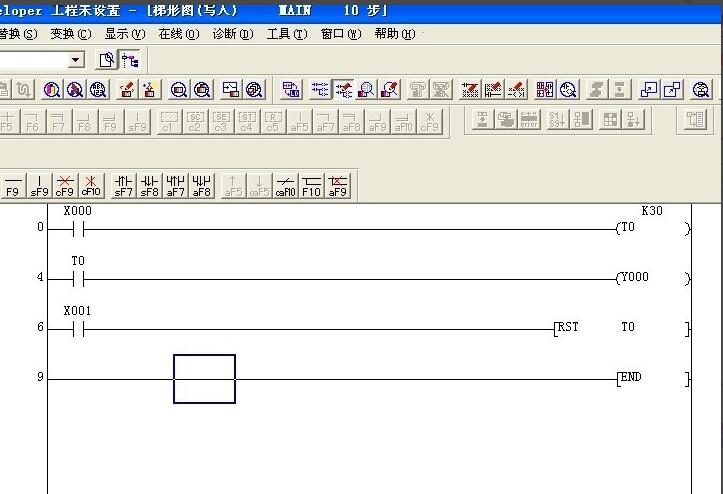This screenshot has height=494, width=723.
Task: Click the SC c2 toolbar button
Action: (x=195, y=122)
